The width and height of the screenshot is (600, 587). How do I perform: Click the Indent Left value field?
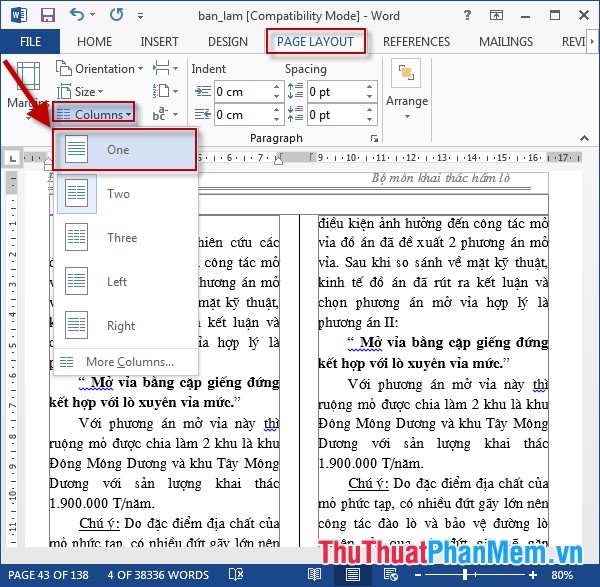coord(243,92)
